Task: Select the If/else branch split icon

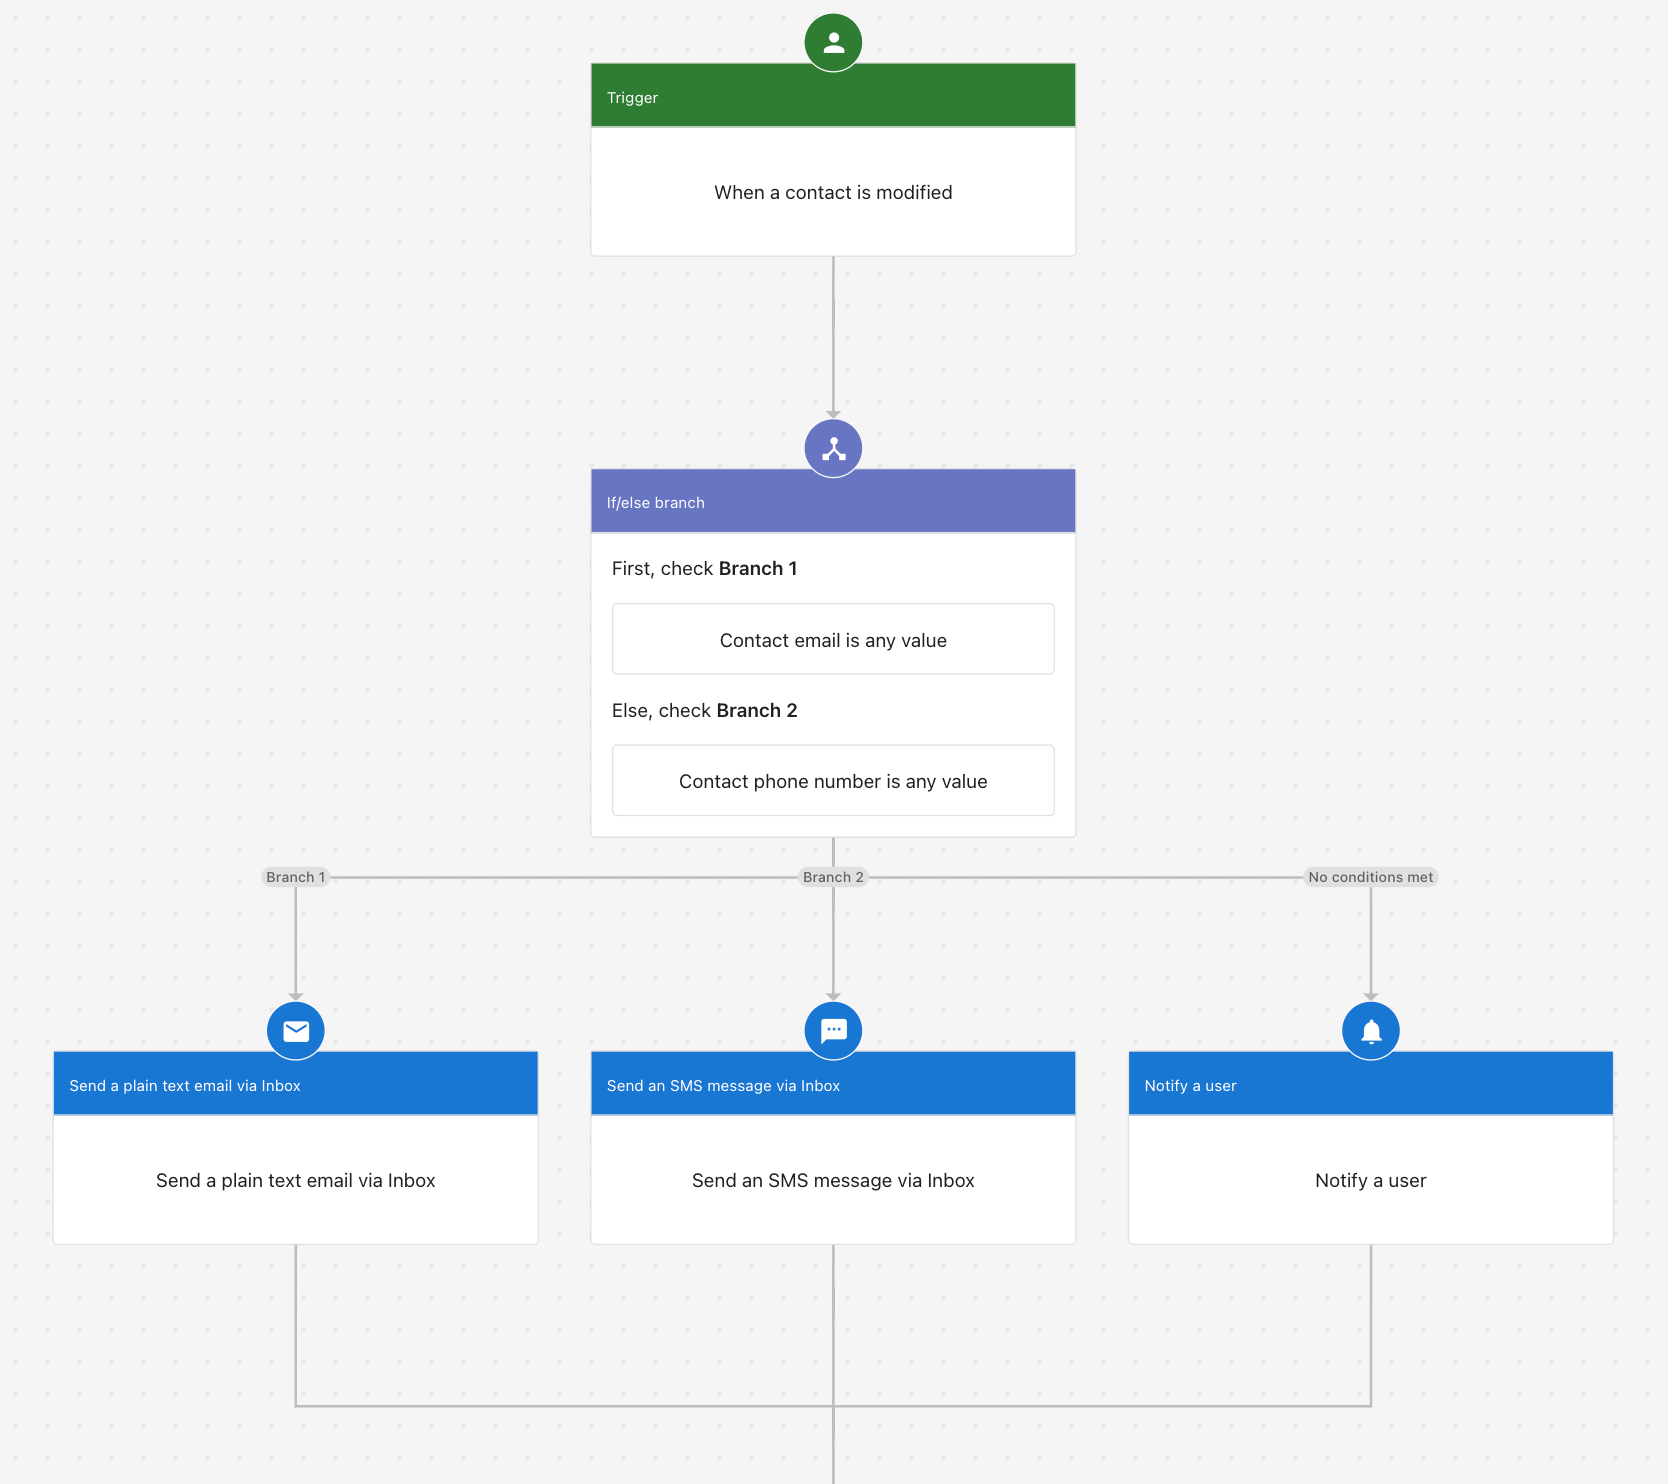Action: (833, 448)
